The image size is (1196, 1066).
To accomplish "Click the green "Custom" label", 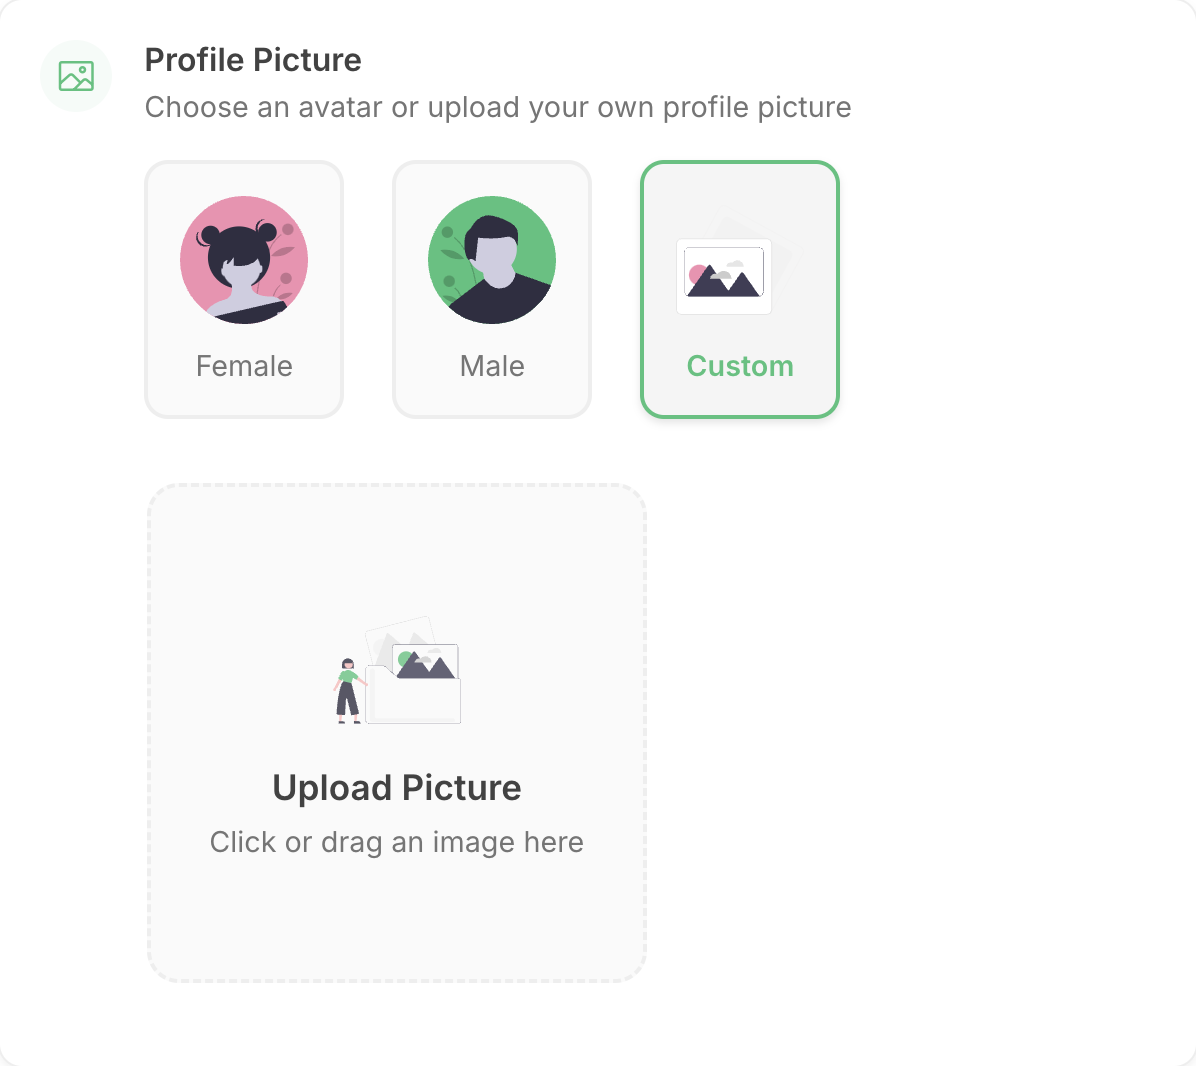I will (740, 366).
